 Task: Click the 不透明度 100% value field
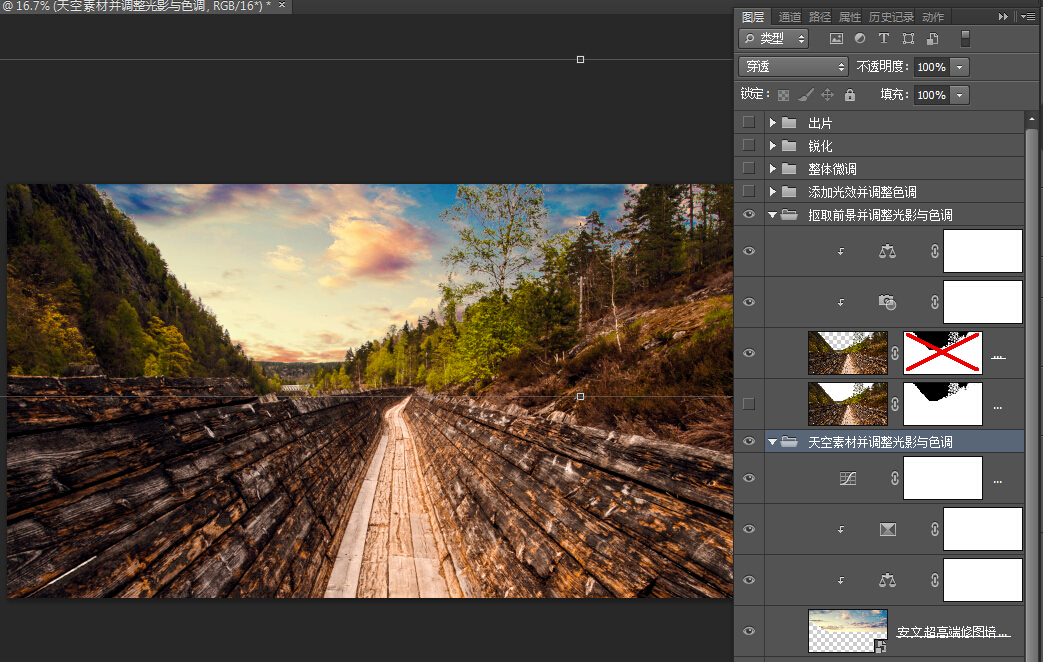point(932,67)
